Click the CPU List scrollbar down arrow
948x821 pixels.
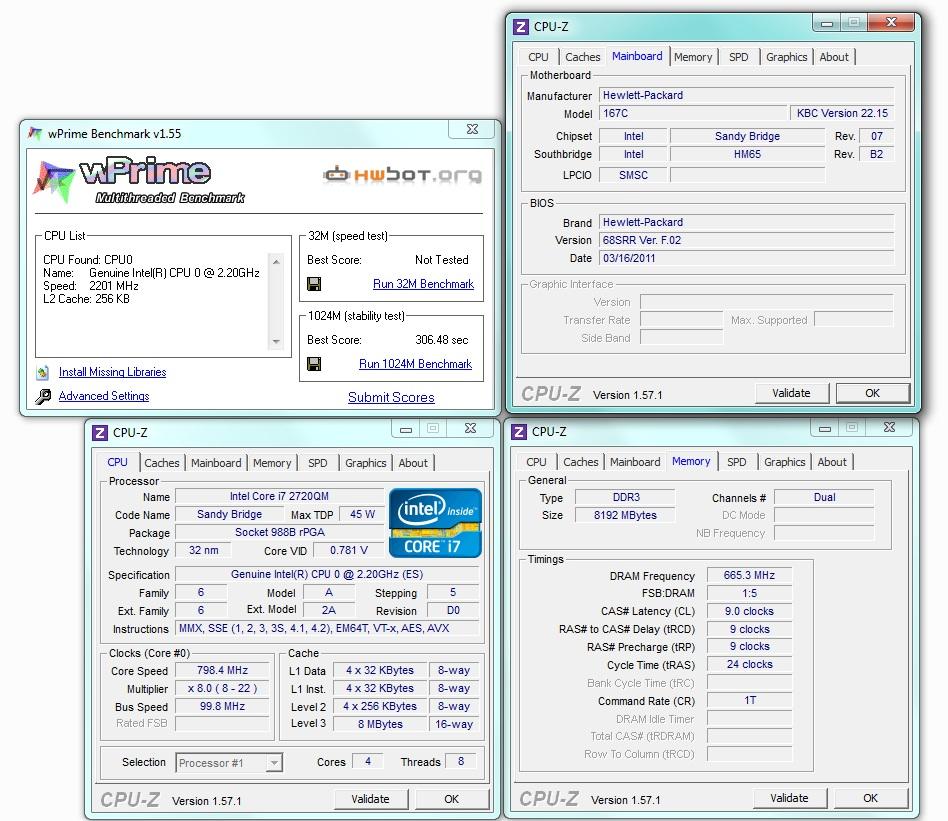click(x=276, y=342)
